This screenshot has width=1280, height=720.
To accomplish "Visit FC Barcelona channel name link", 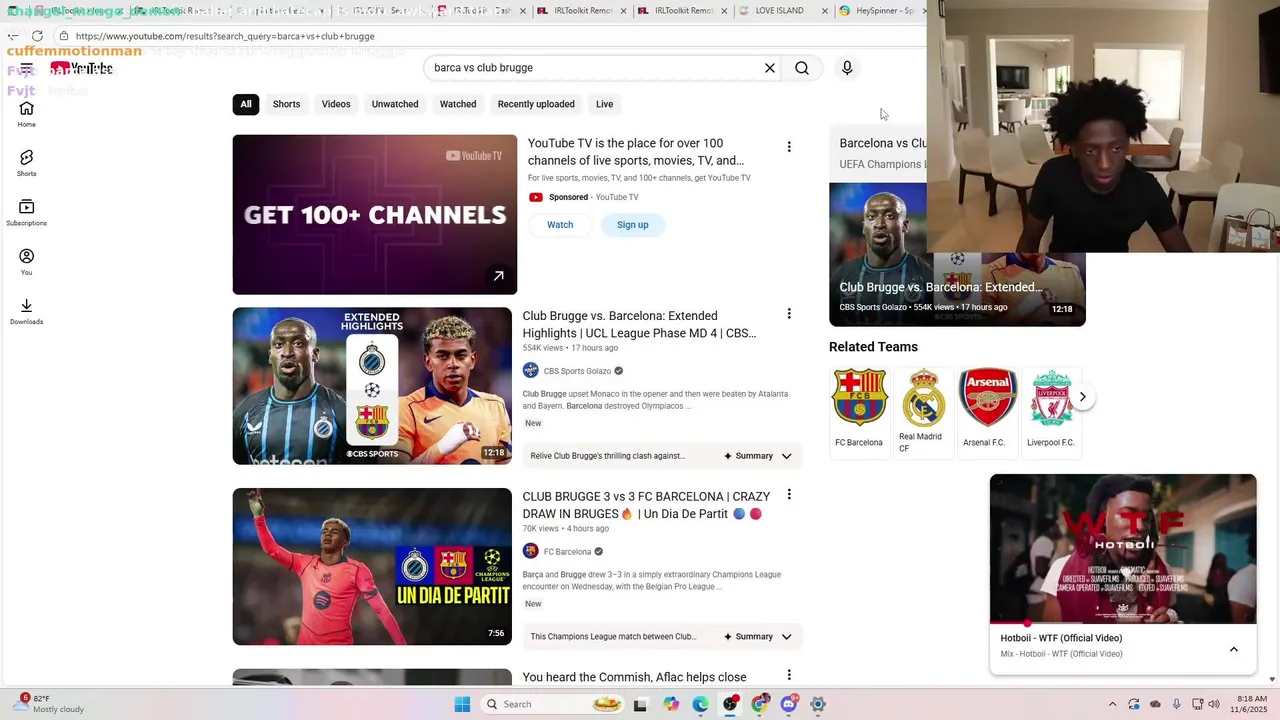I will coord(567,551).
